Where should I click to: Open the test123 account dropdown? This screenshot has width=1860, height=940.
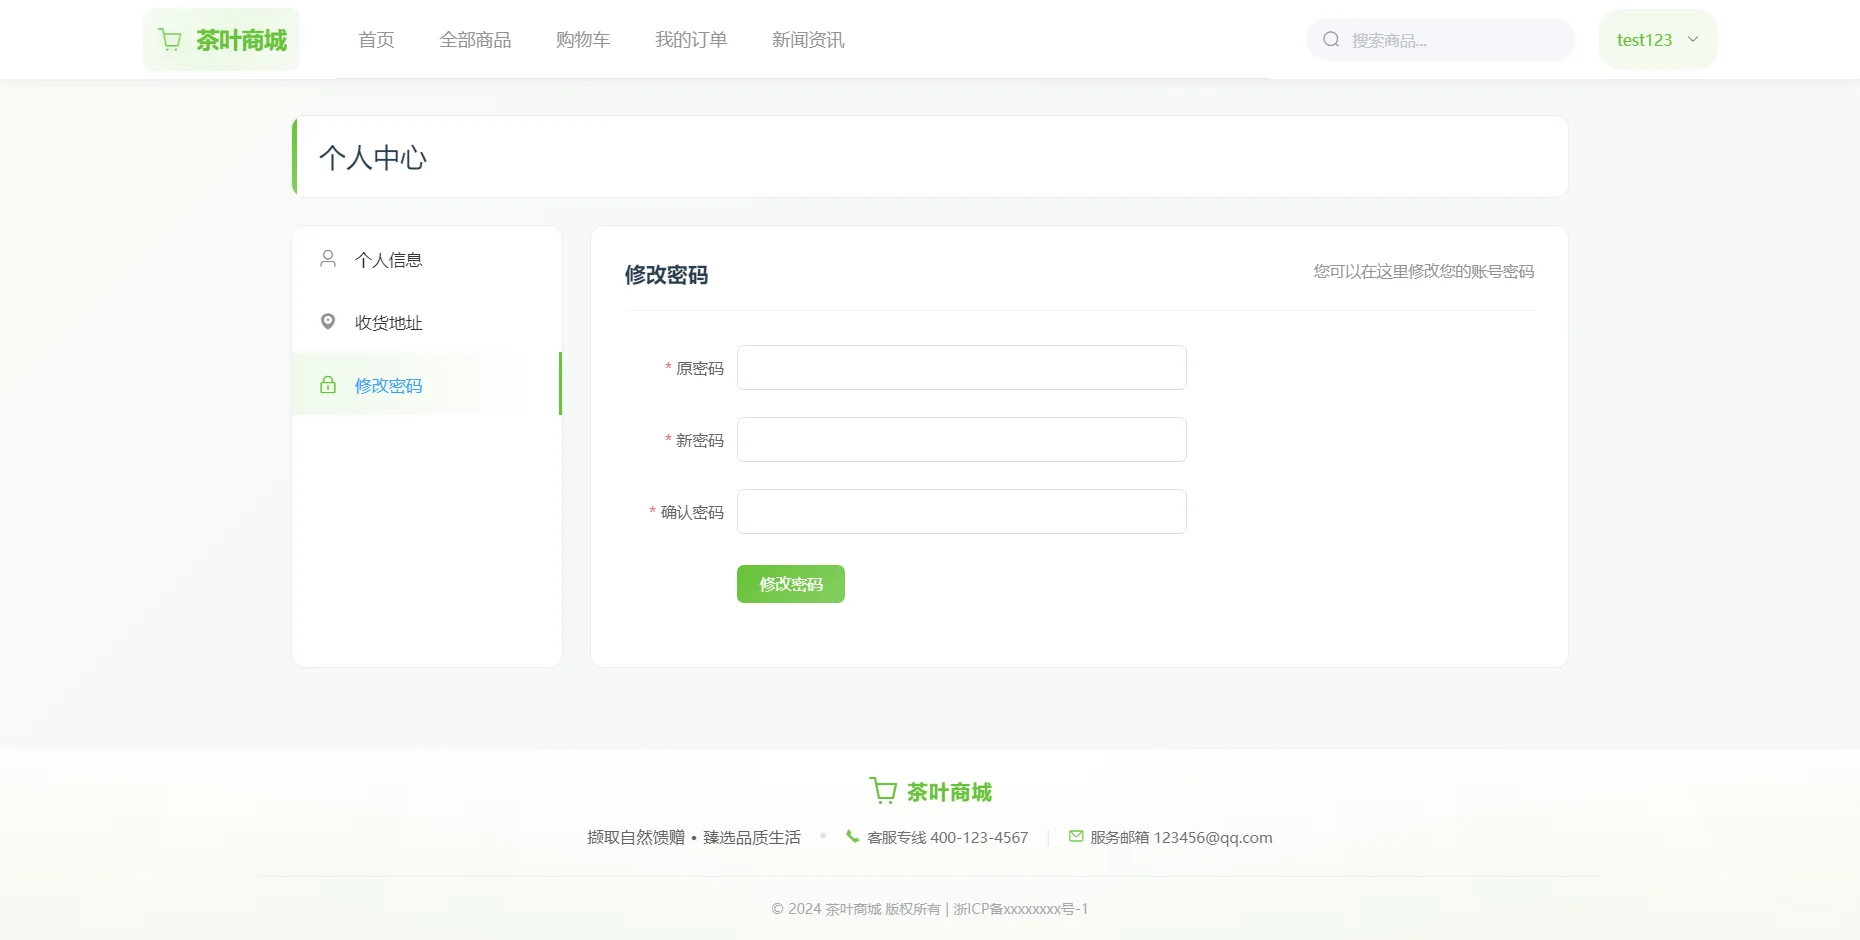tap(1644, 39)
